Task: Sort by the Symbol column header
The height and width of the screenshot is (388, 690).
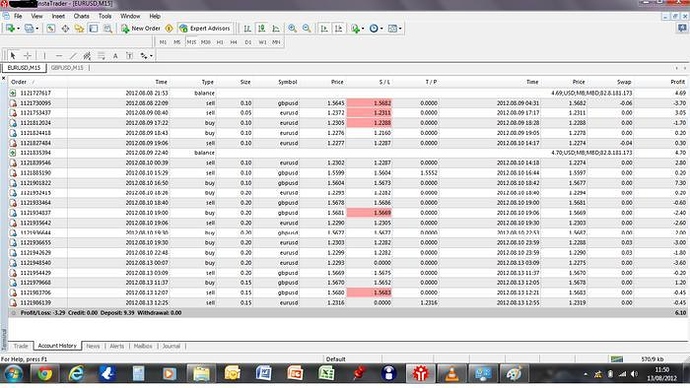Action: (287, 82)
